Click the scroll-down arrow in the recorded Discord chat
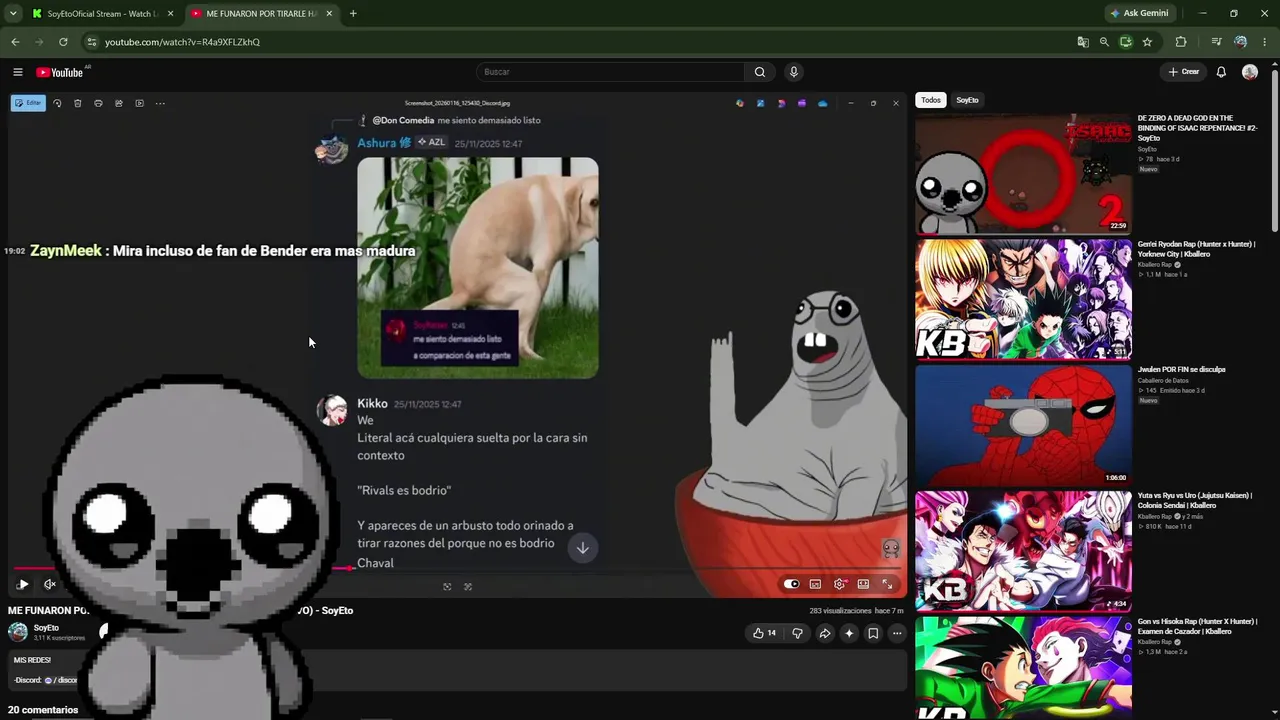Viewport: 1280px width, 720px height. [583, 548]
